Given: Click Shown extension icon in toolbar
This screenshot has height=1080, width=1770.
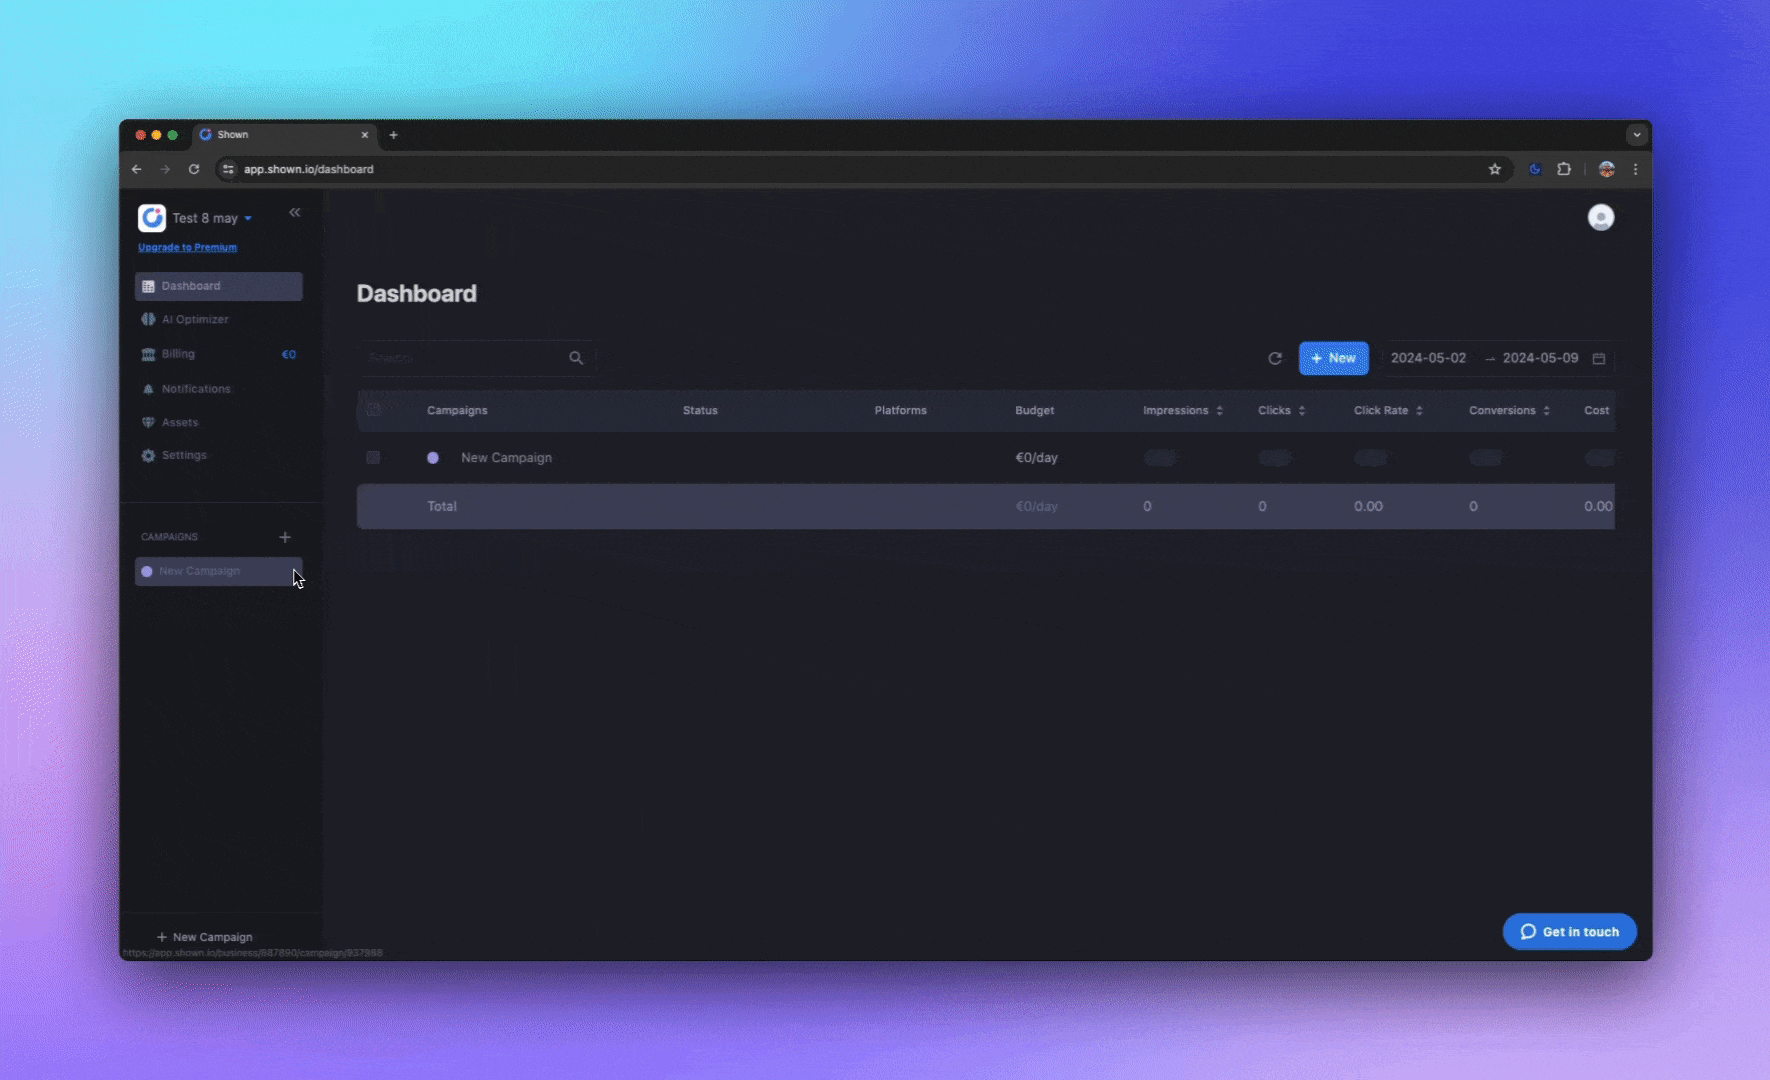Looking at the screenshot, I should (1535, 170).
